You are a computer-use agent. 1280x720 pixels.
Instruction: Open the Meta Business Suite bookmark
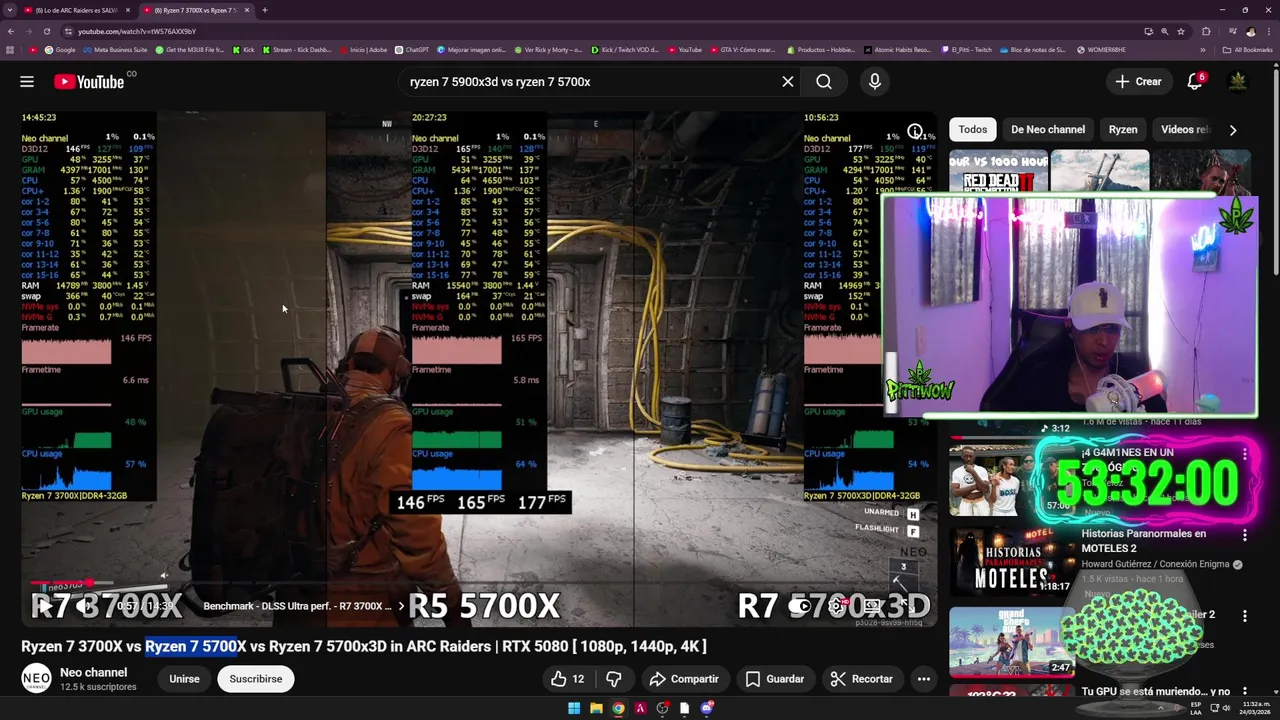(115, 49)
